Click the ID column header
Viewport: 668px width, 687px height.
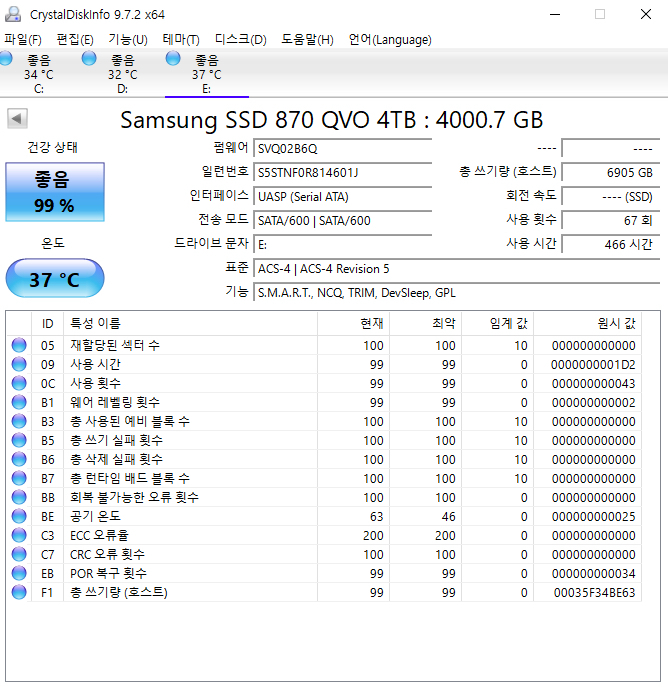[47, 323]
